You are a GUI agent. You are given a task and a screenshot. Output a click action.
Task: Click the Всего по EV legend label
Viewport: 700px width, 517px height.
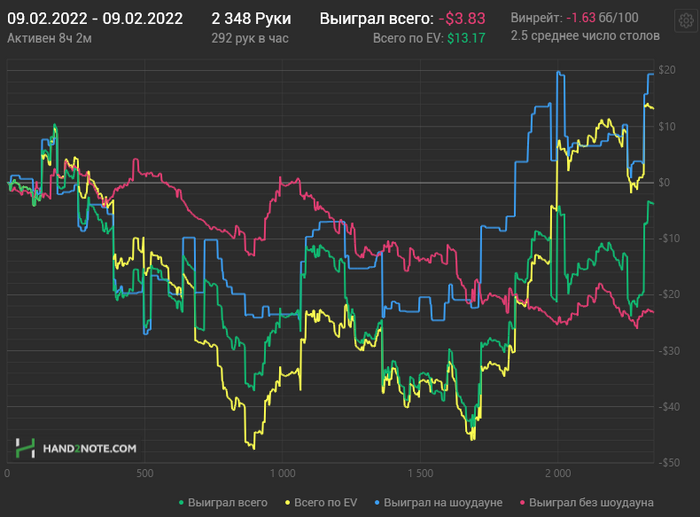(x=325, y=503)
